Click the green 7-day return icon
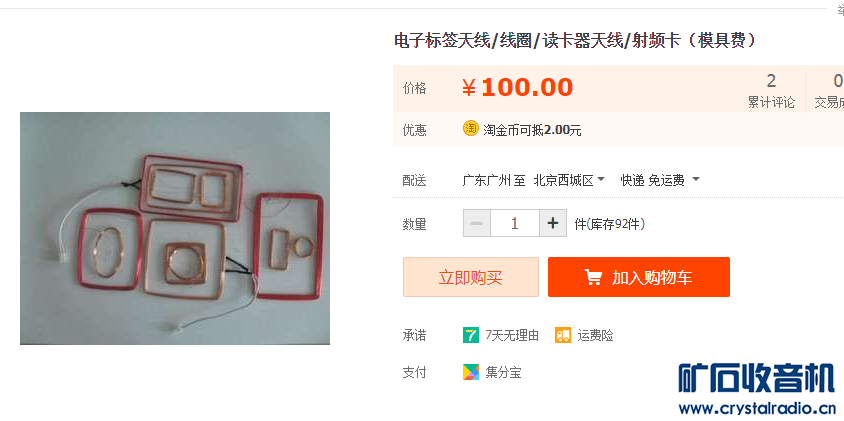Image resolution: width=844 pixels, height=421 pixels. click(470, 335)
